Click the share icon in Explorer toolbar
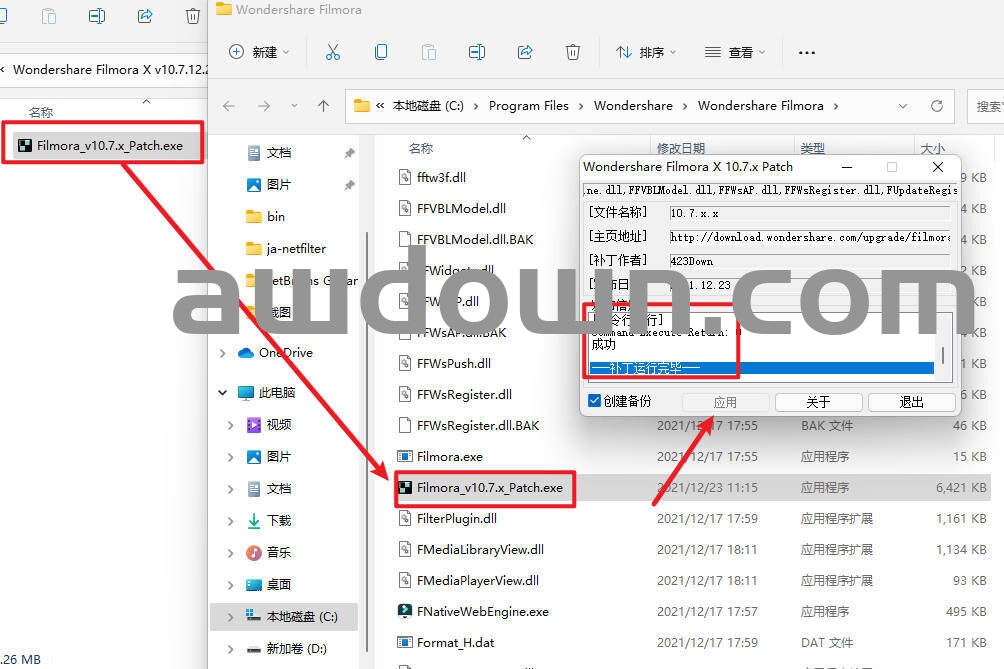 (525, 52)
